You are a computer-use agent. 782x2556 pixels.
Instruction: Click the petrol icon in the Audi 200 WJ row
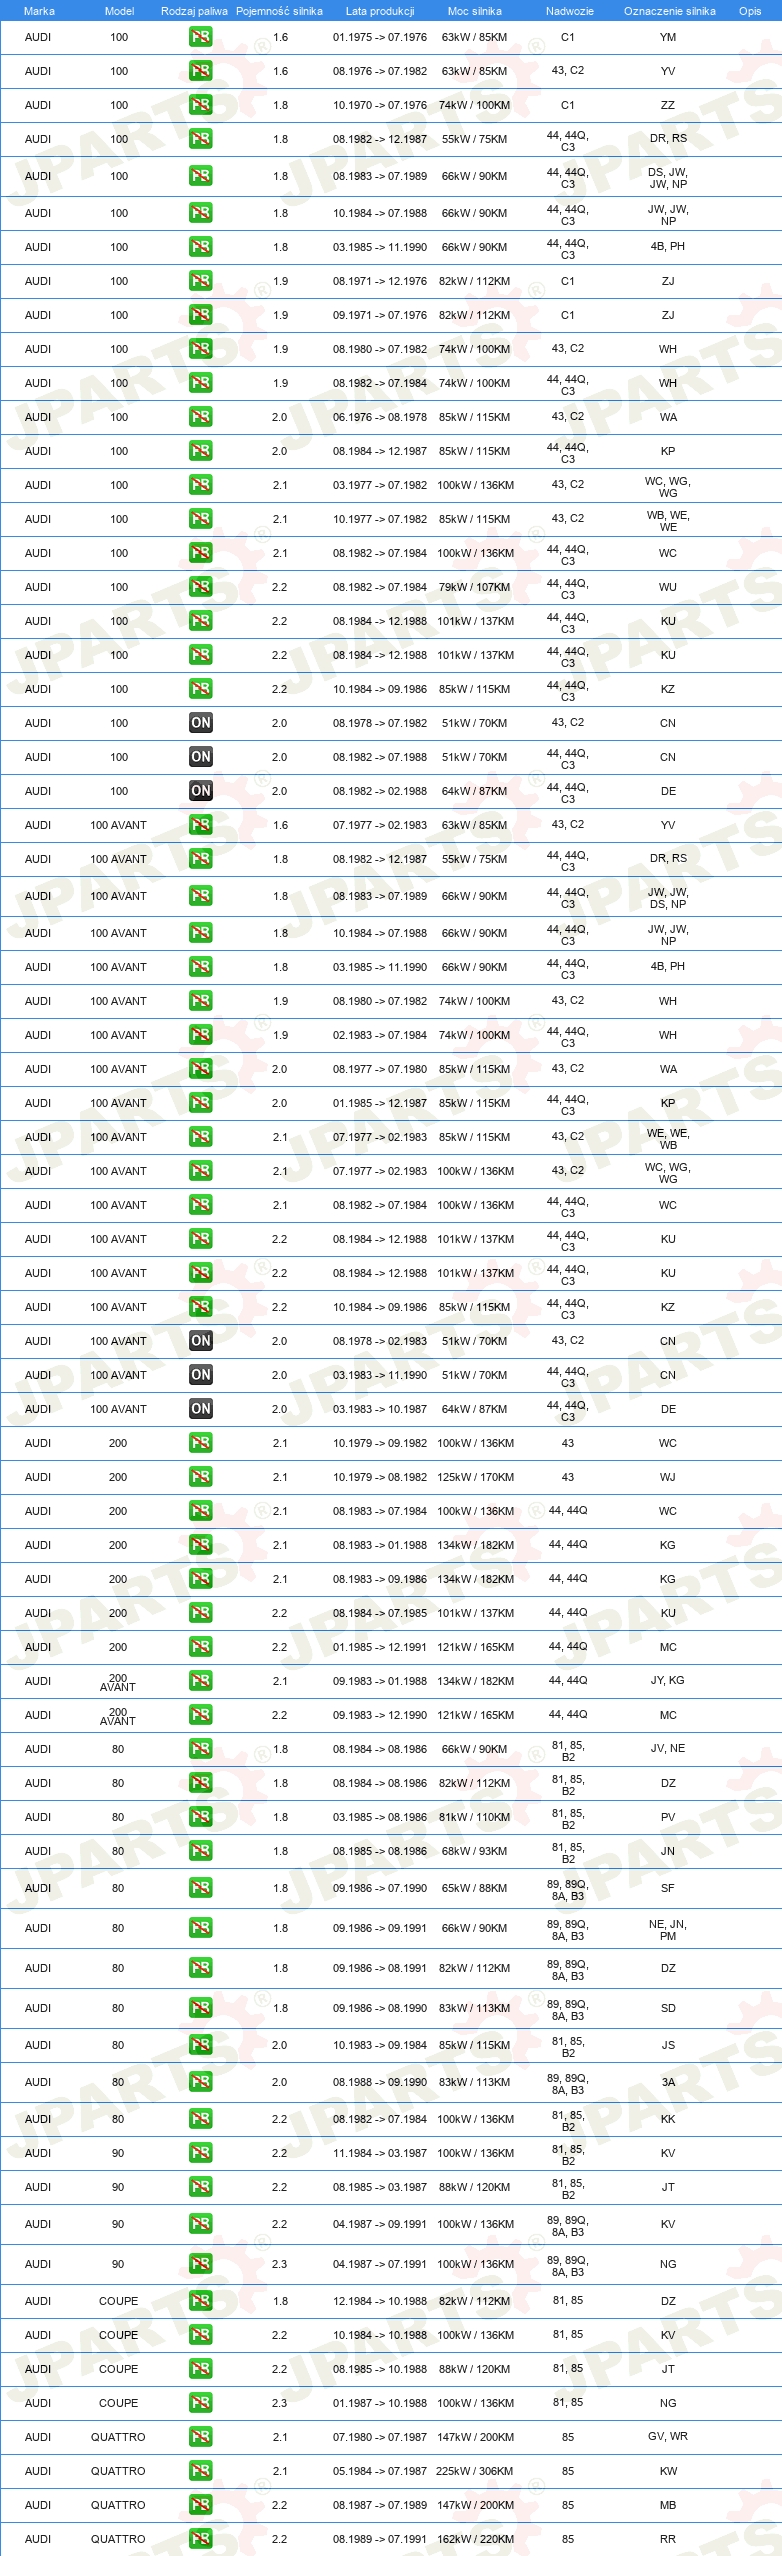tap(200, 1477)
